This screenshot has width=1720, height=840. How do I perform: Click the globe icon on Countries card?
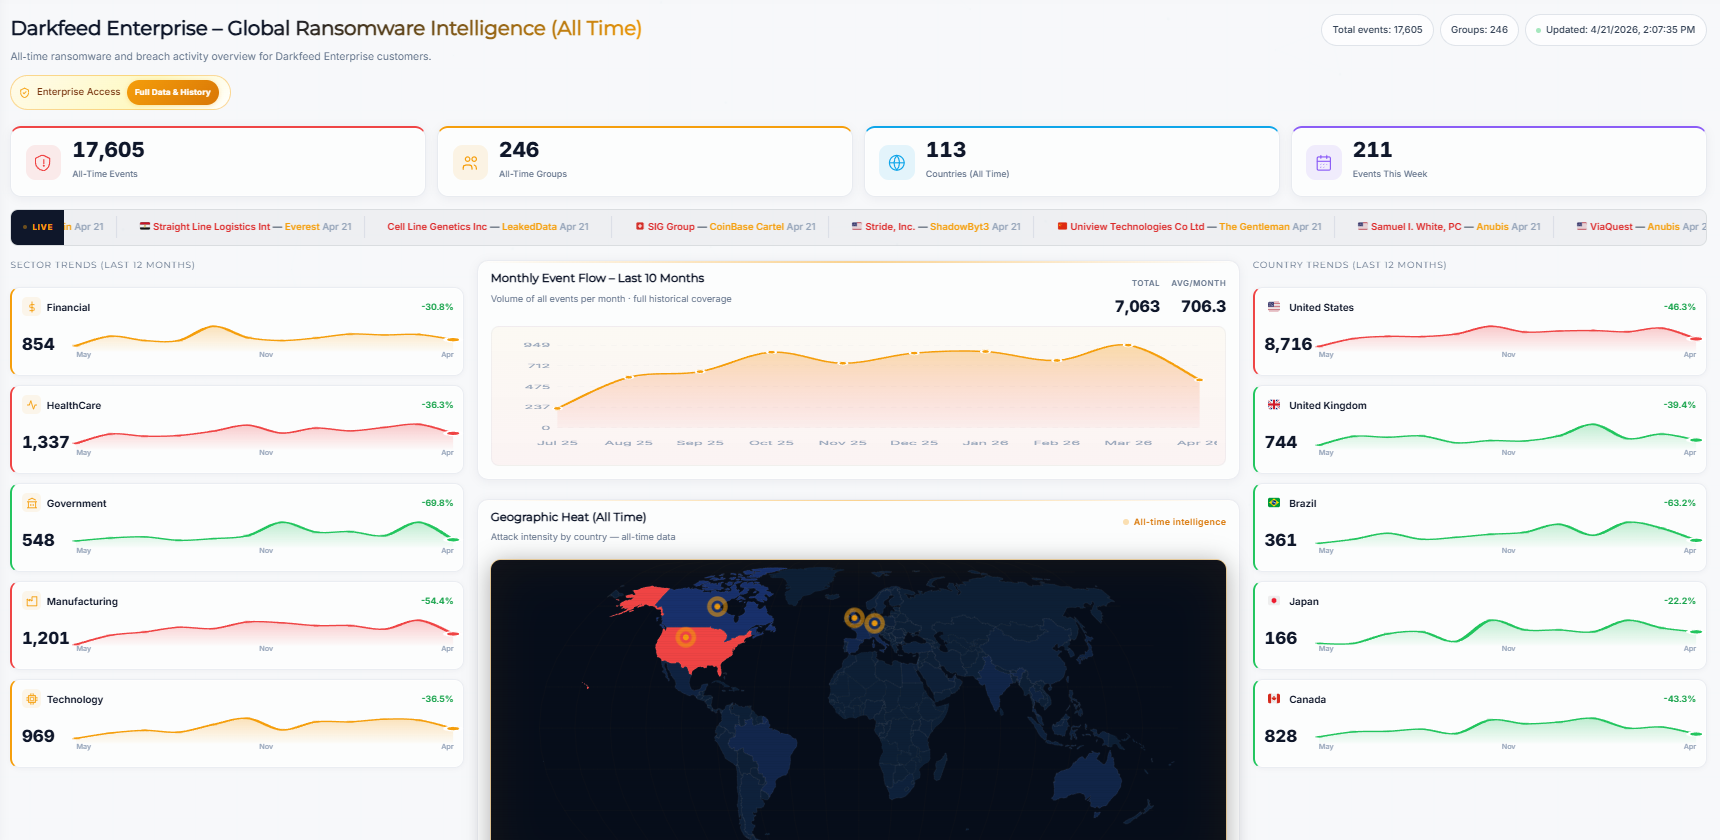coord(897,162)
